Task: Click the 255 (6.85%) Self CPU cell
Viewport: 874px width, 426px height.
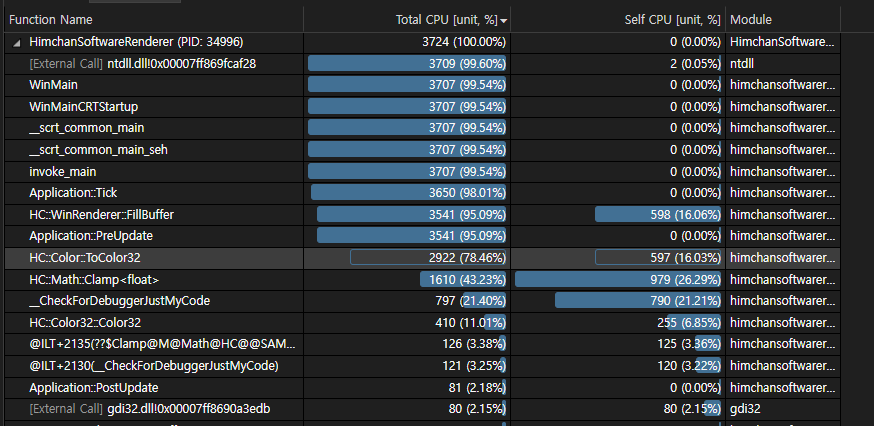Action: pos(618,323)
